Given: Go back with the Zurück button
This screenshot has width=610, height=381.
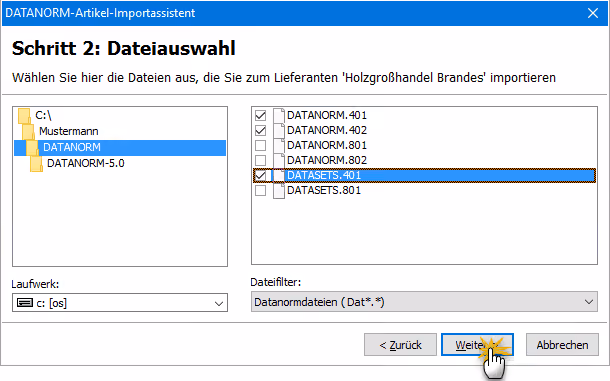Looking at the screenshot, I should point(400,345).
